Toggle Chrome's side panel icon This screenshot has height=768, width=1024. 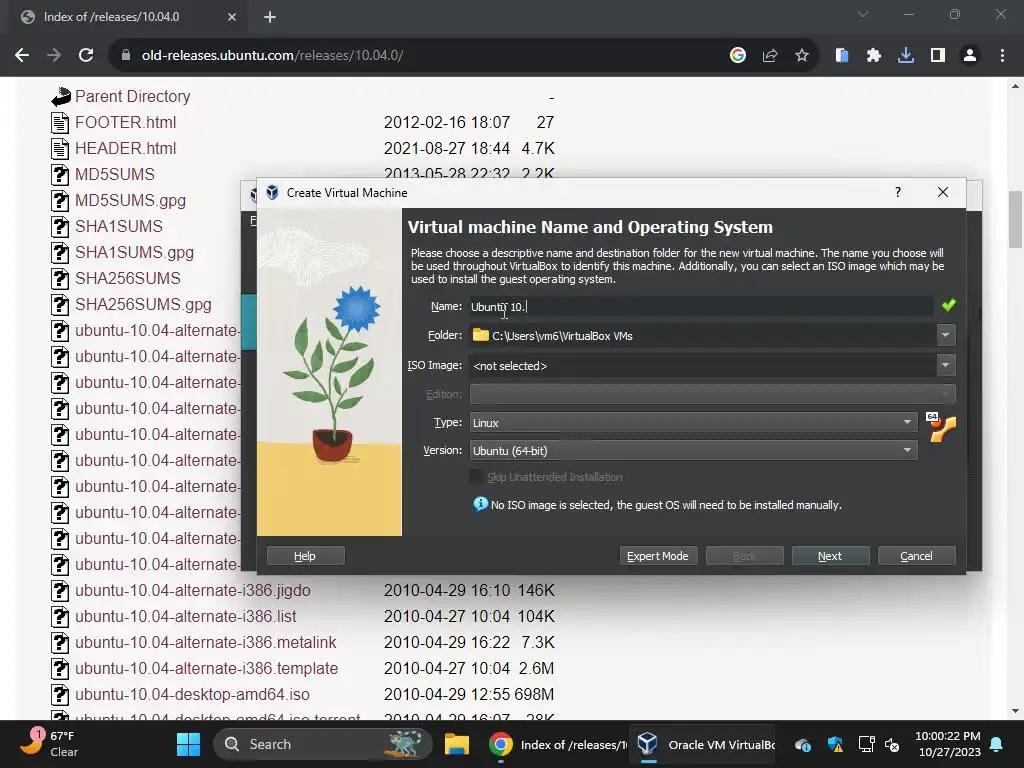[x=938, y=56]
